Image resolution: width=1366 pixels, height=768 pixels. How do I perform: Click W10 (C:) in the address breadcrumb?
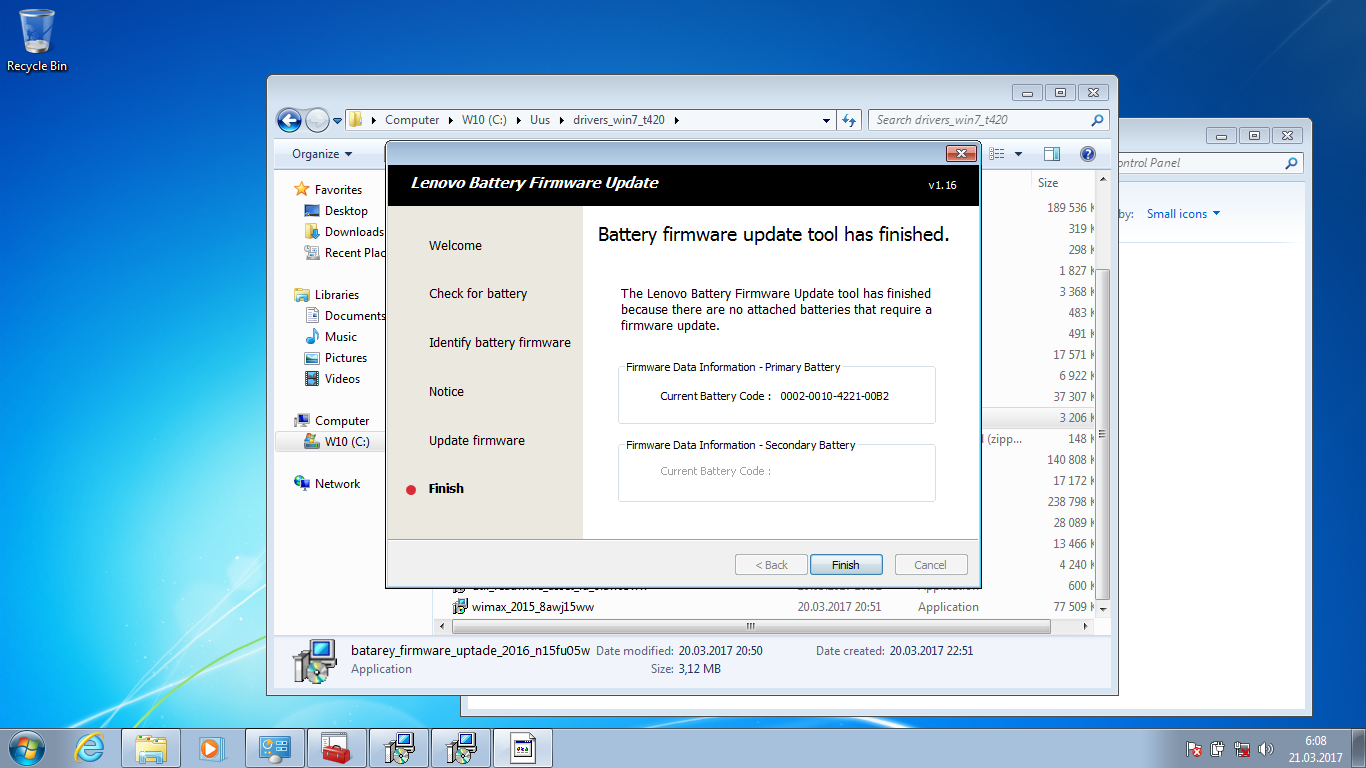pos(485,120)
